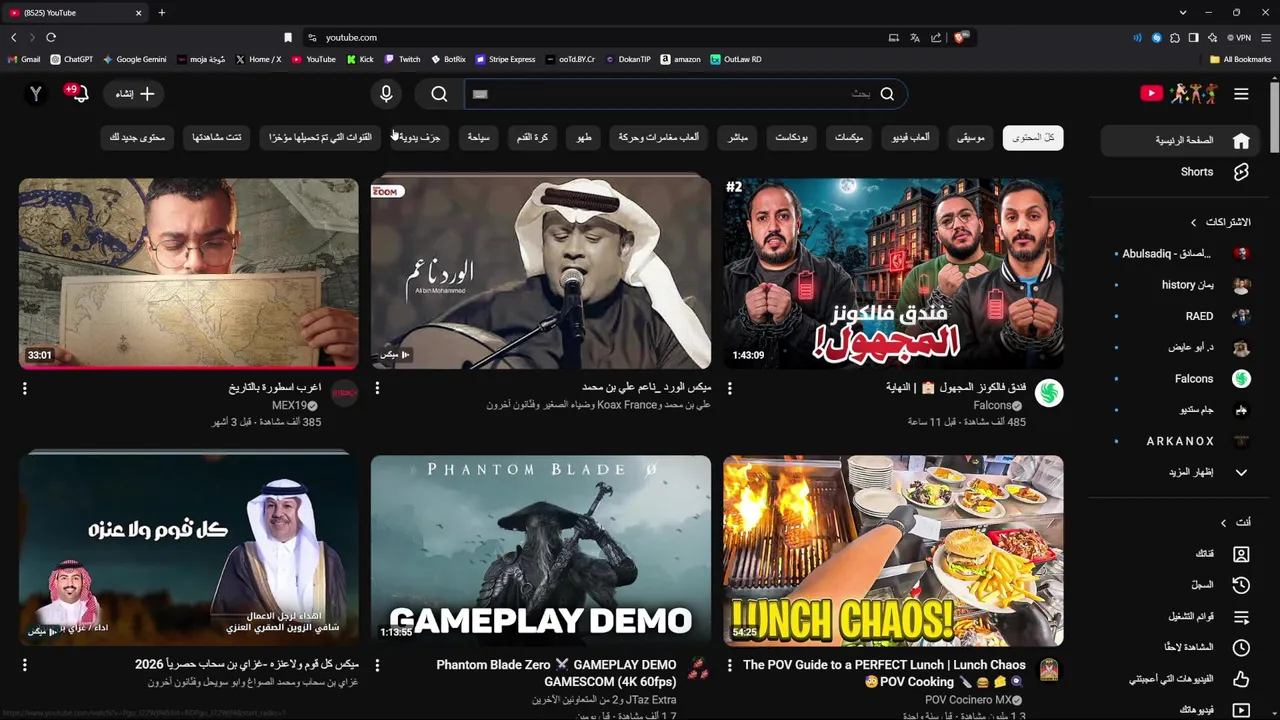Open the Stripe Express bookmark
Screen dimensions: 1280x720
[x=506, y=59]
